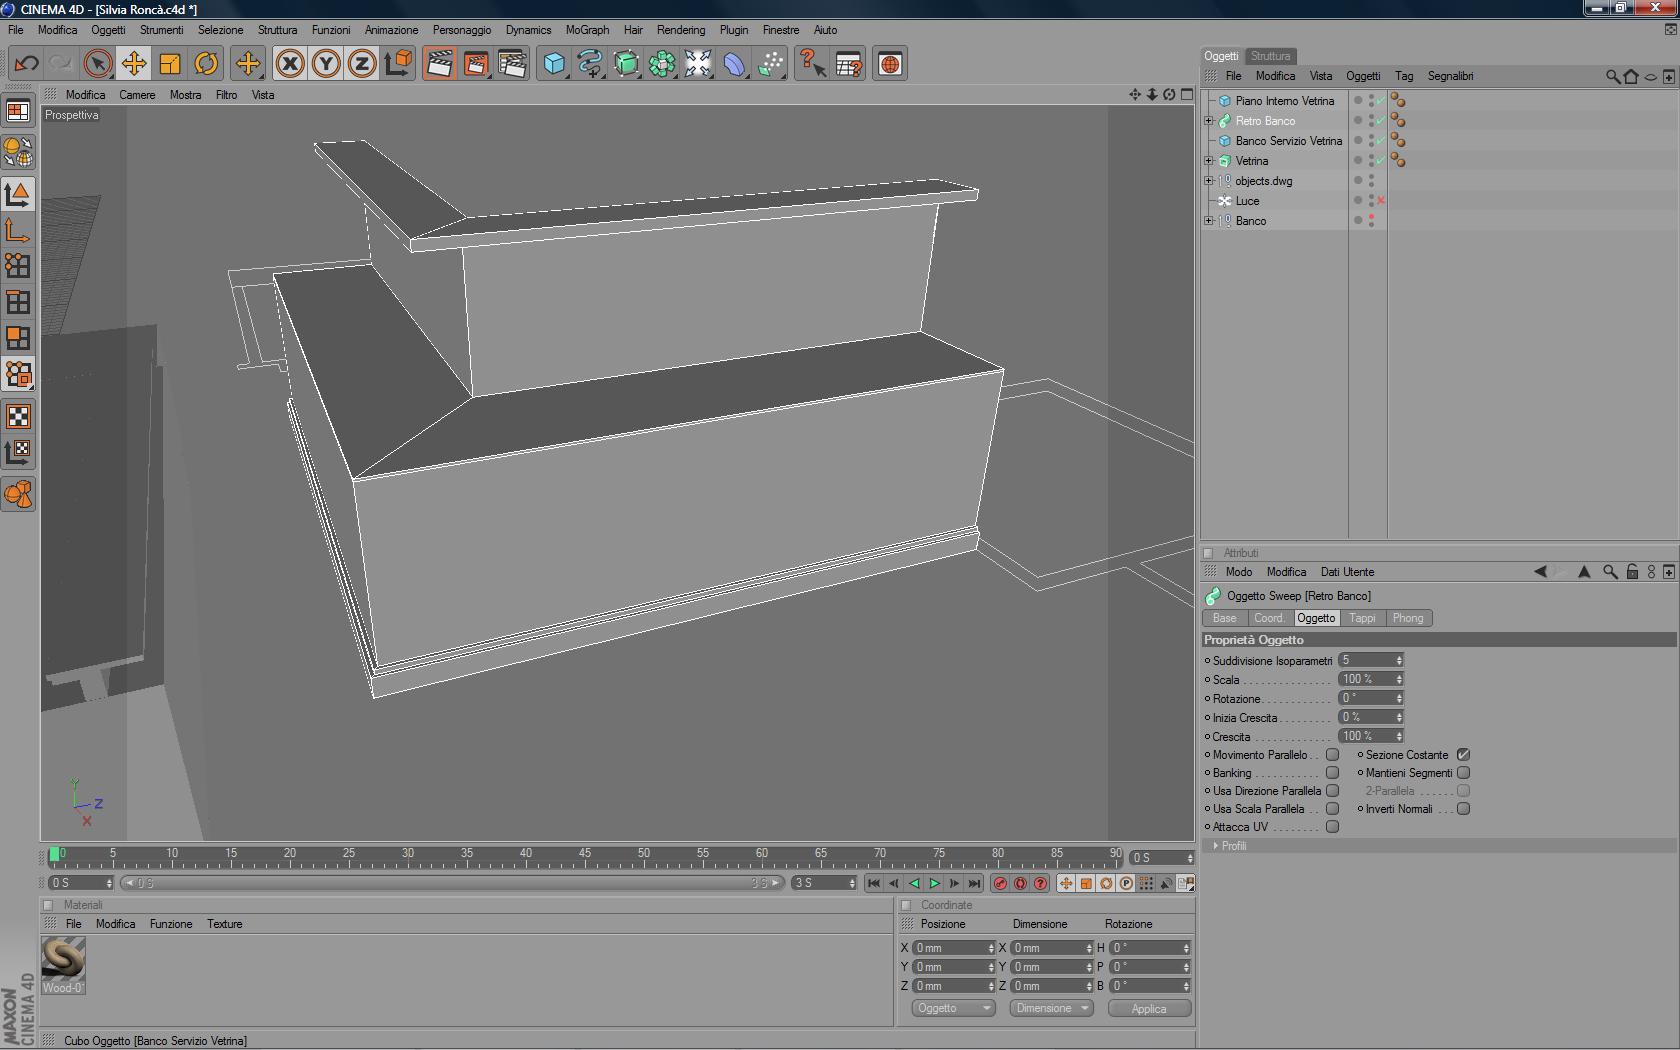Open the MoGraph menu
The height and width of the screenshot is (1050, 1680).
click(x=587, y=30)
